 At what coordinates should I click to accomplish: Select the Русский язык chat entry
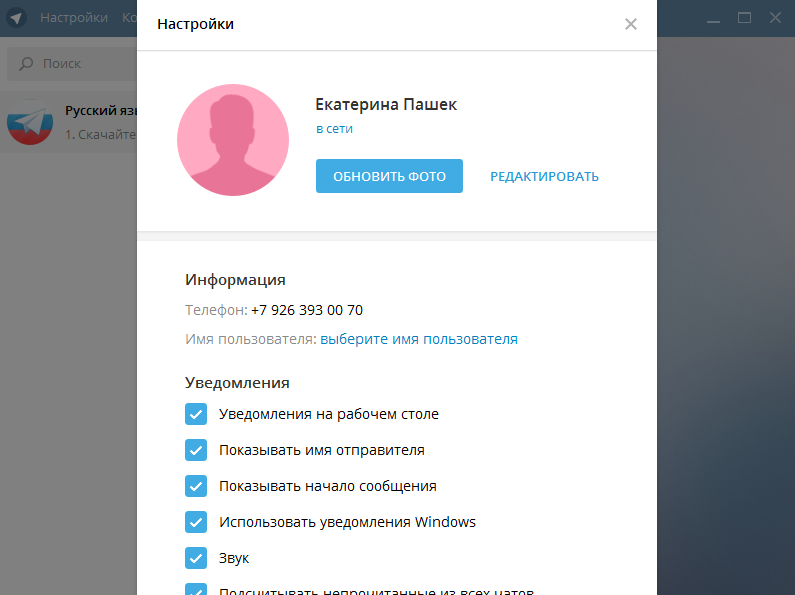click(68, 122)
